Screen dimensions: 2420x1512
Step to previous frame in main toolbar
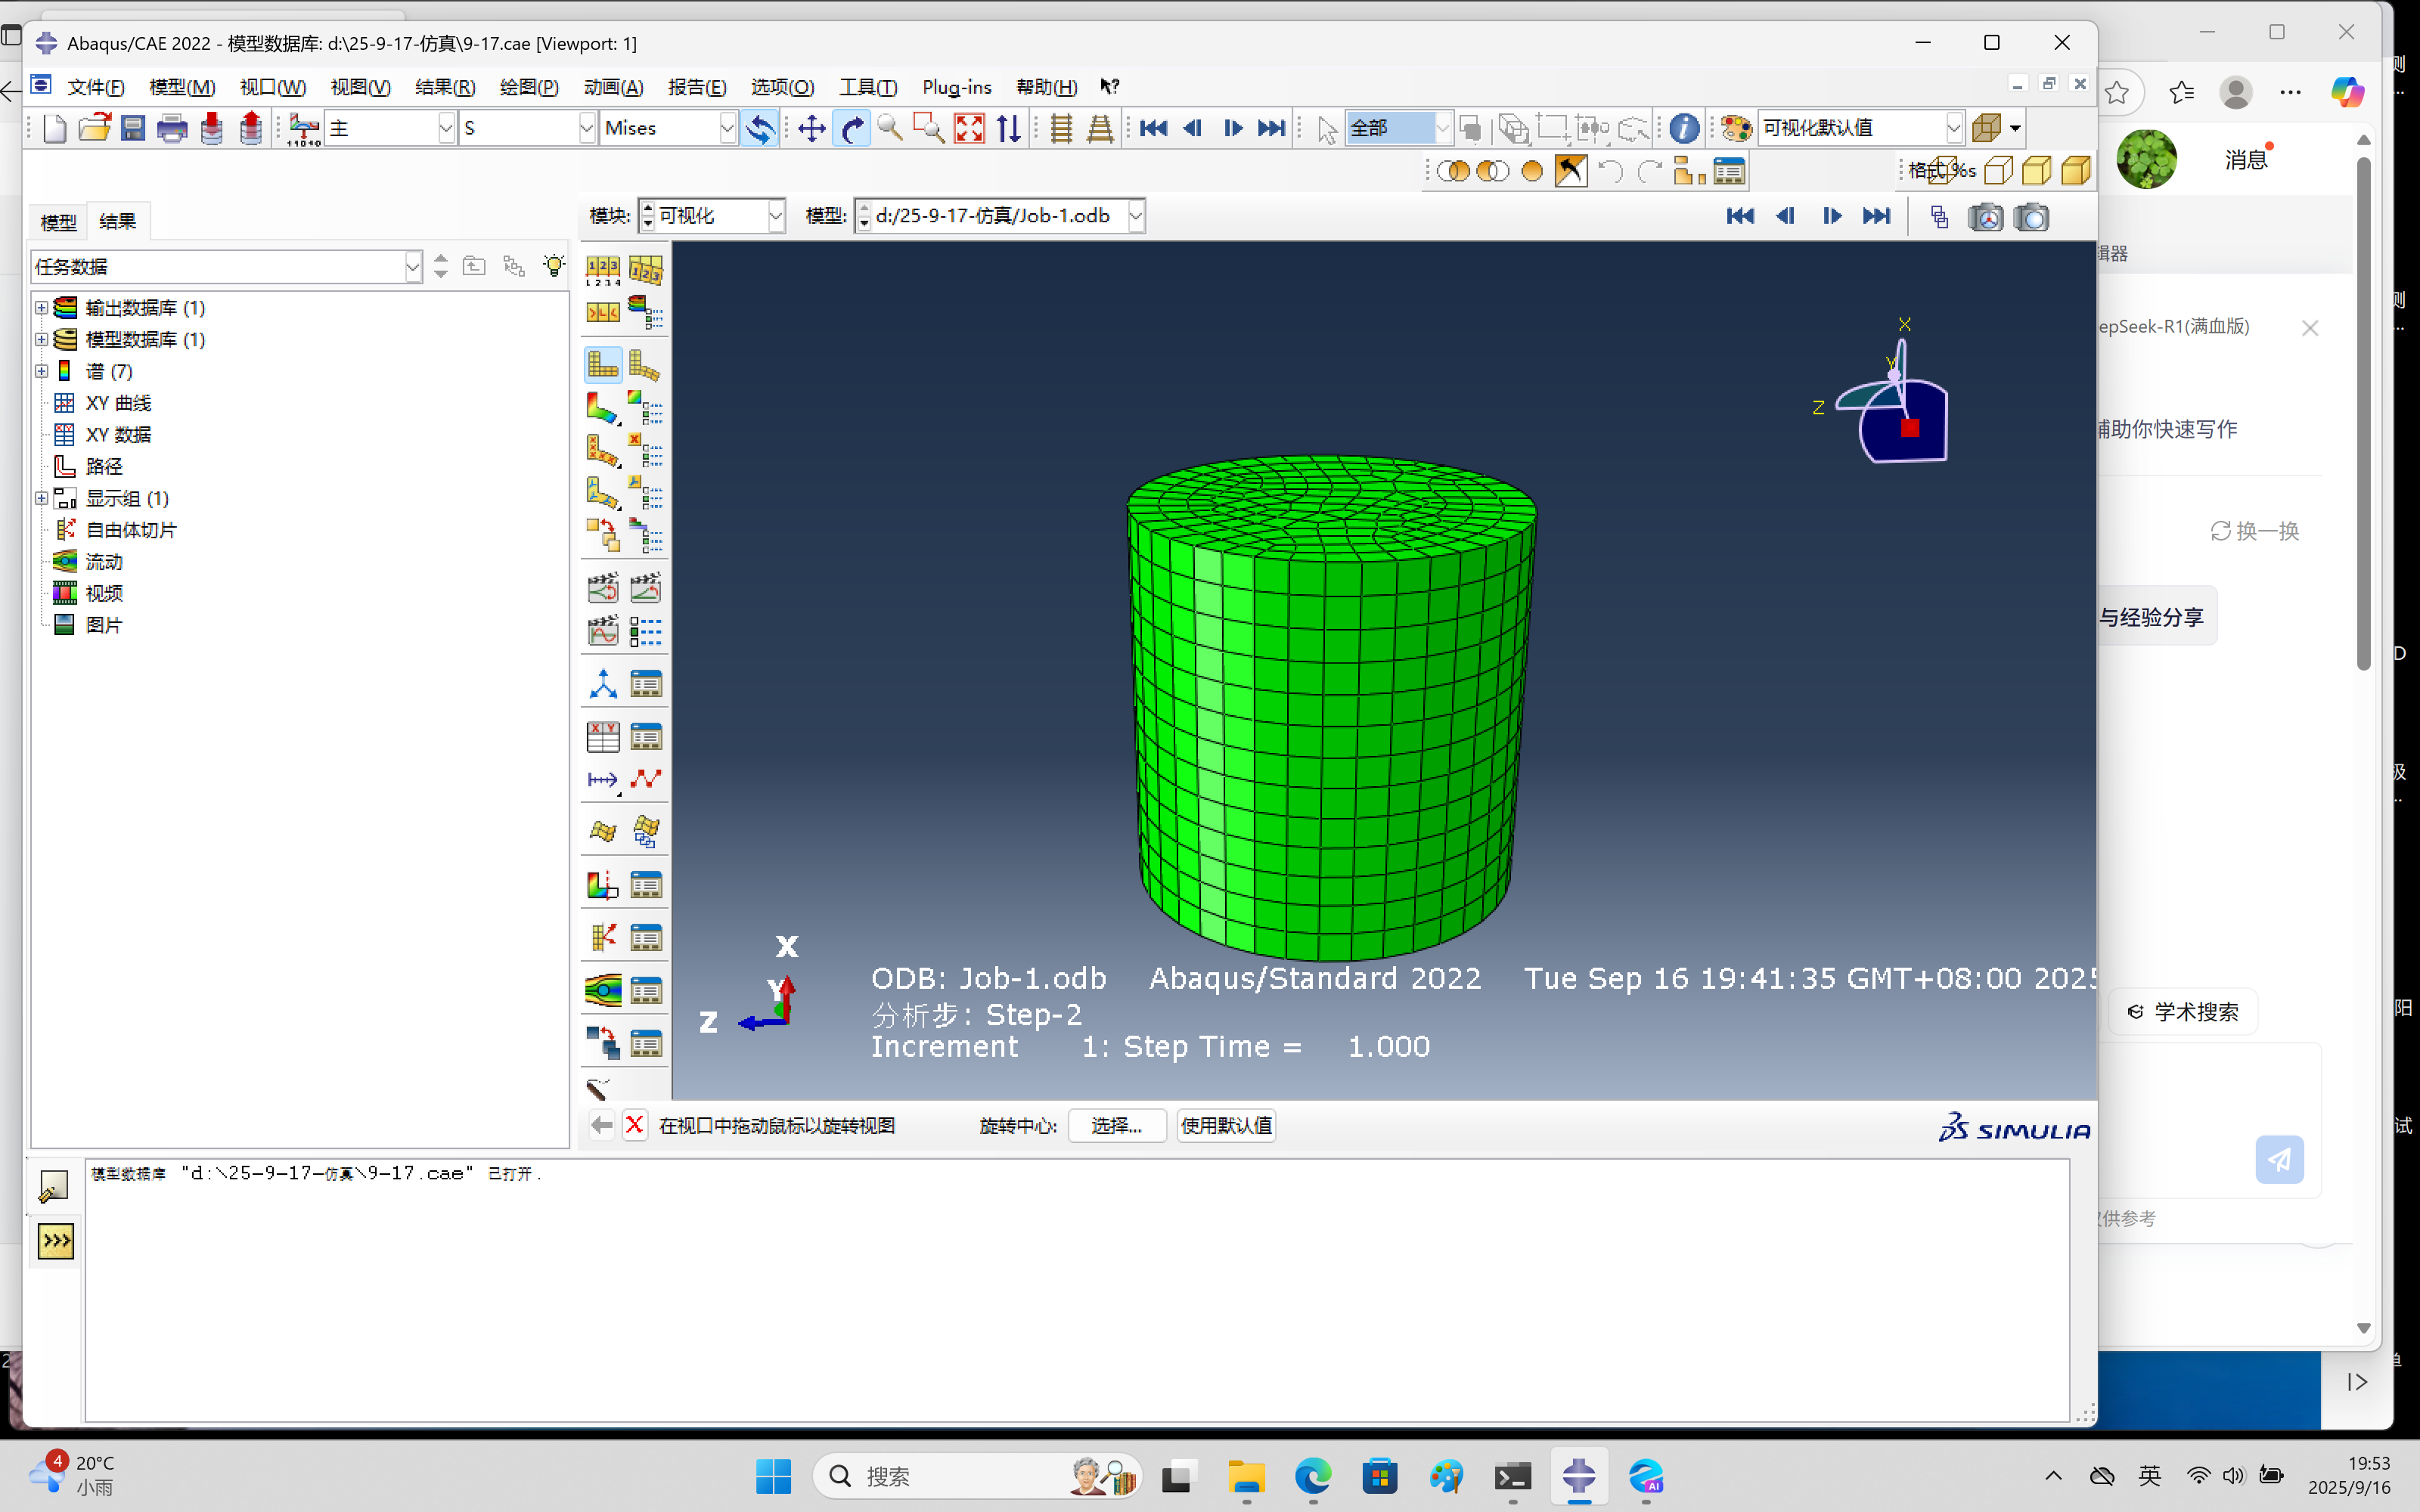click(x=1192, y=128)
